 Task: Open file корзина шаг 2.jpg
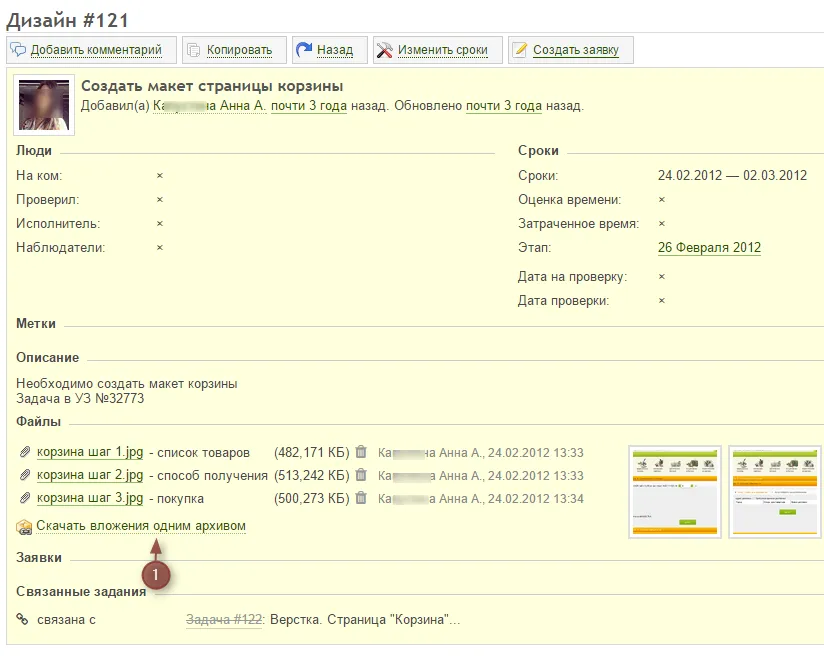[x=90, y=475]
